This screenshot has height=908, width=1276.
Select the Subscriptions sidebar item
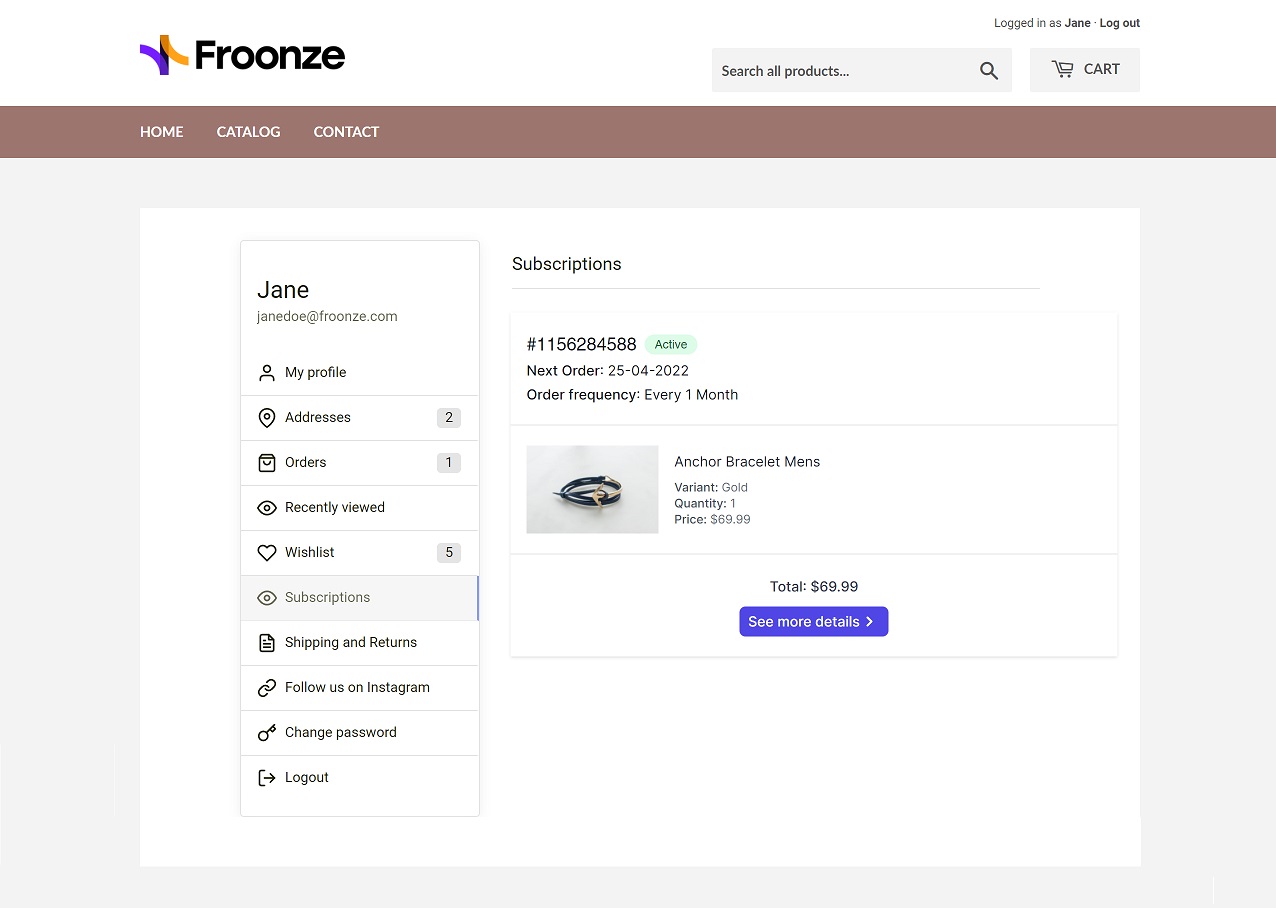point(360,598)
